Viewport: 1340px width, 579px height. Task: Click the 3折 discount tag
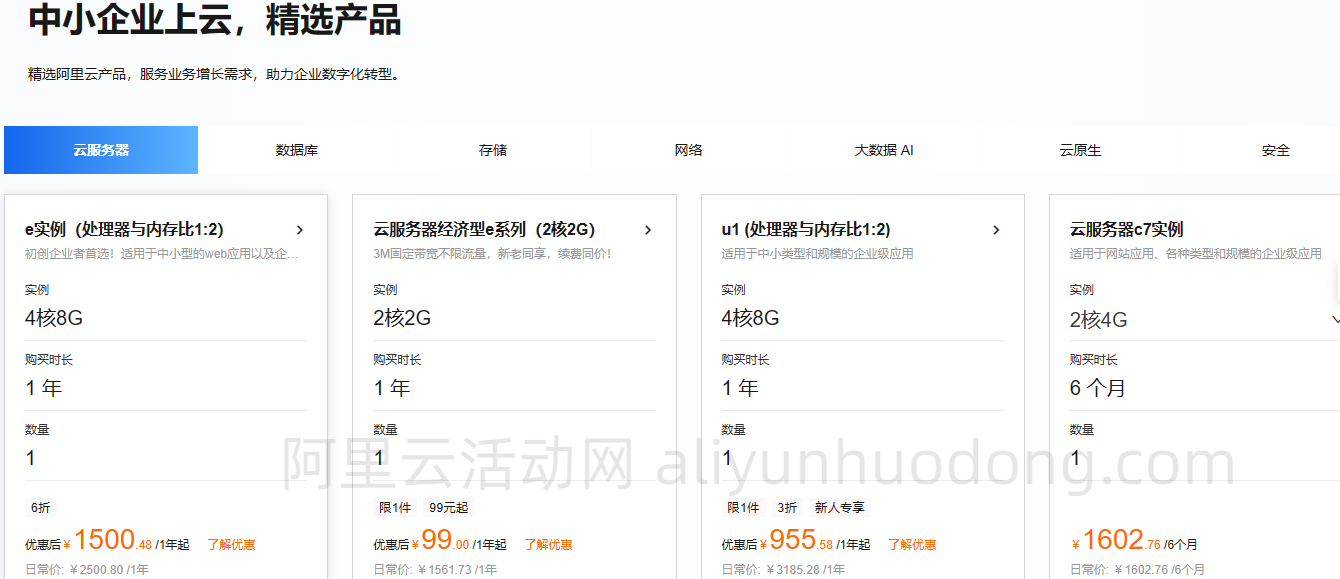coord(788,508)
